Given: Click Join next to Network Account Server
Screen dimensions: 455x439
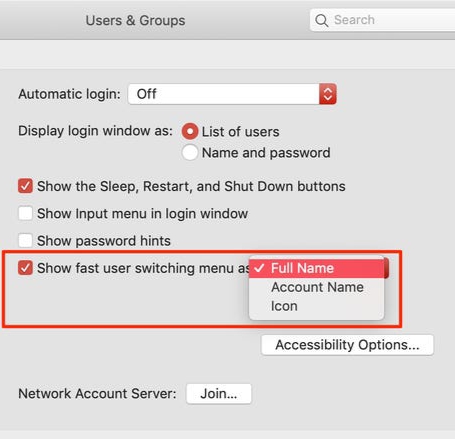Looking at the screenshot, I should pyautogui.click(x=219, y=394).
